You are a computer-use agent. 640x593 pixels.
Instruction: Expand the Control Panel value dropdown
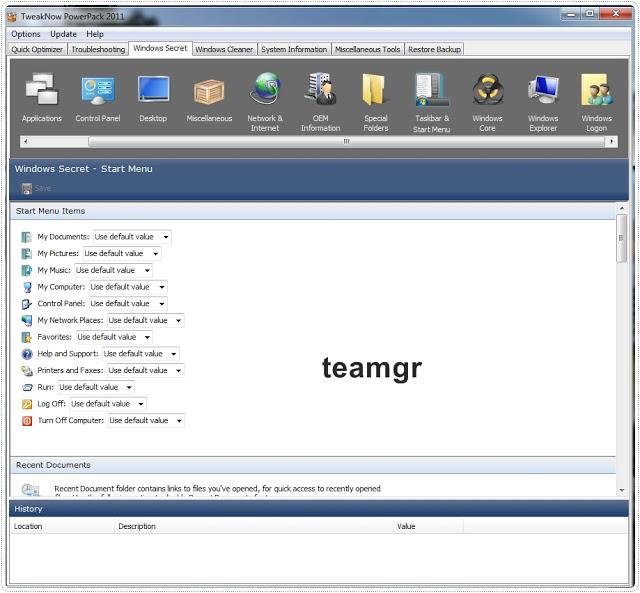point(128,304)
